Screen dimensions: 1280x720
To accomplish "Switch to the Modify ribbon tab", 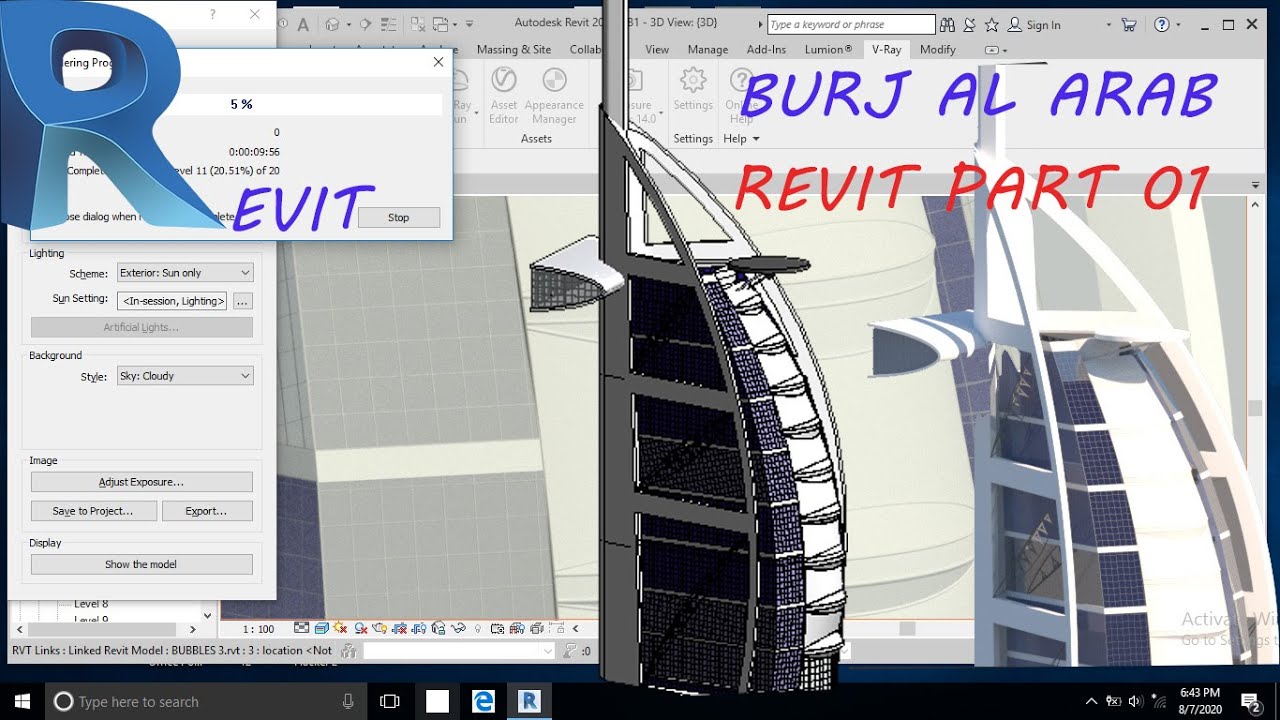I will pyautogui.click(x=938, y=49).
